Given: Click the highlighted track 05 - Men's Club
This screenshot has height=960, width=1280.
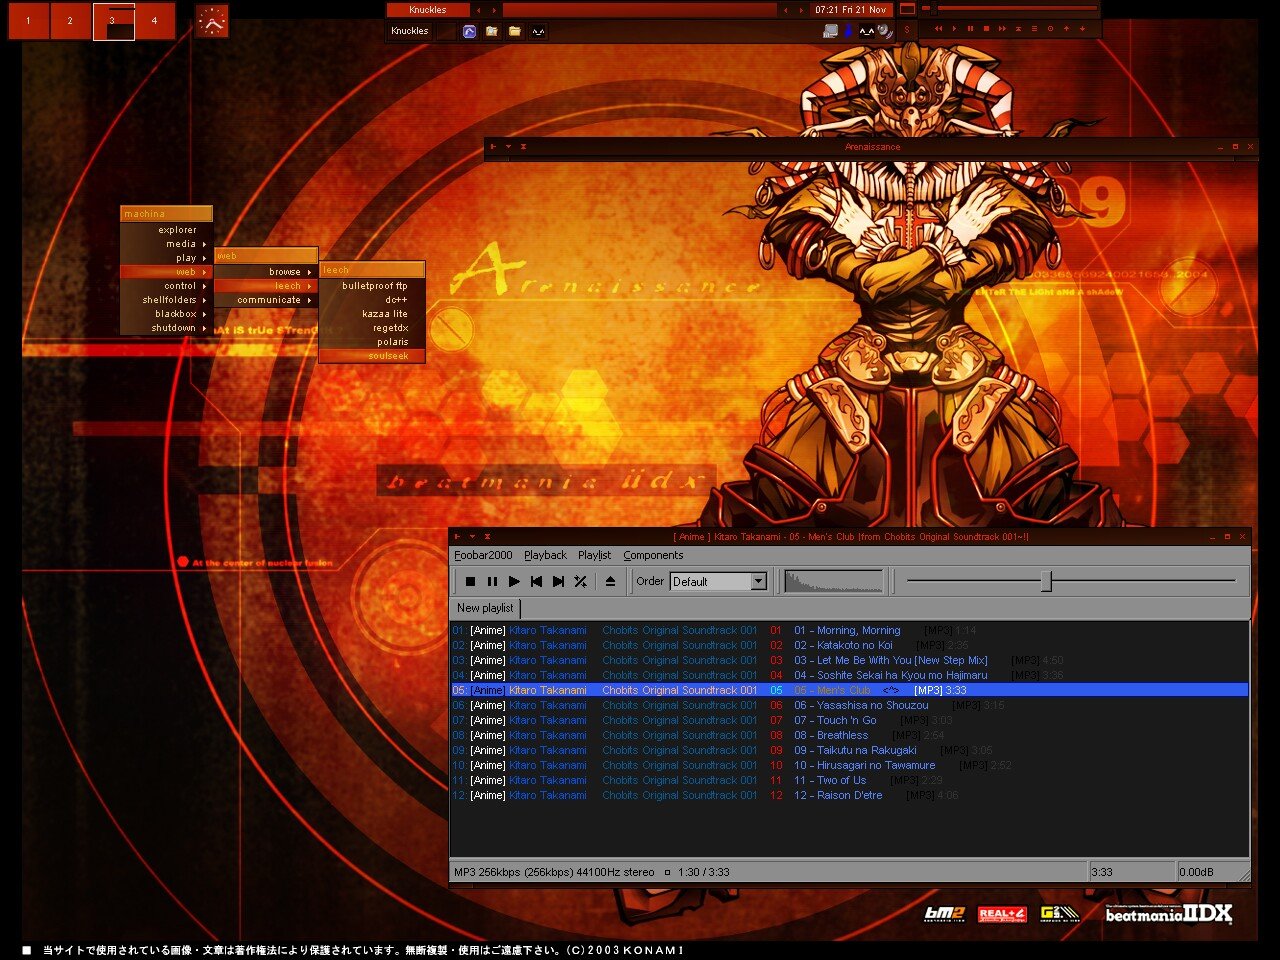Looking at the screenshot, I should (x=849, y=690).
